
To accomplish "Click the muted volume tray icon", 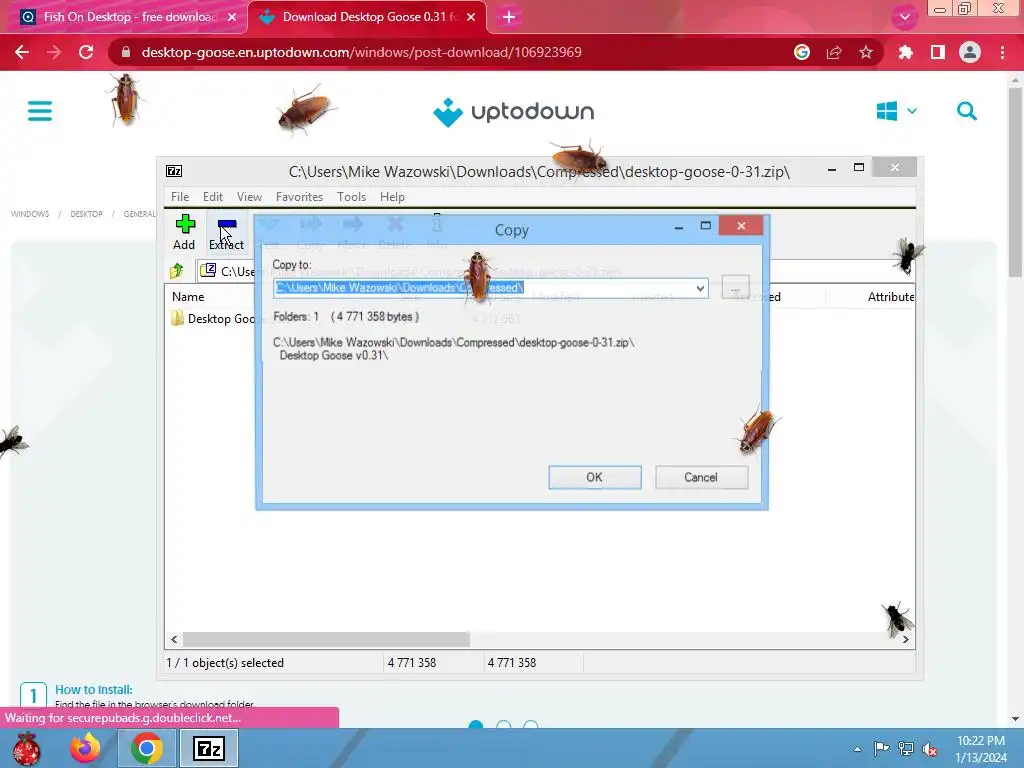I will (x=929, y=749).
